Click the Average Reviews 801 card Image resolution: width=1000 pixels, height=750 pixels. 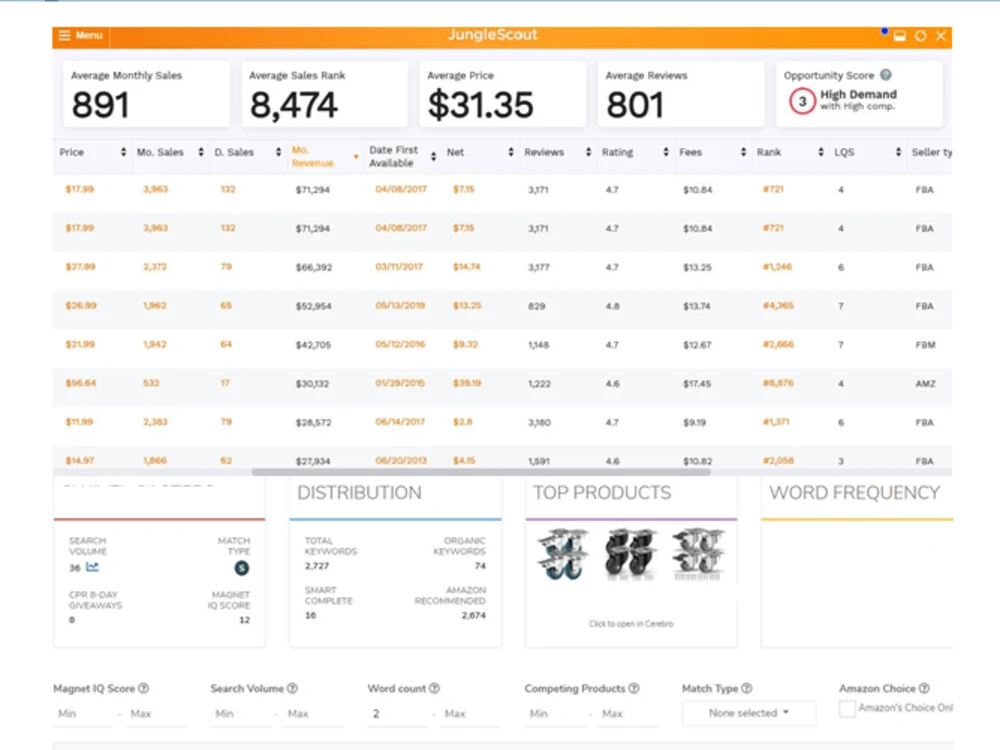coord(680,94)
